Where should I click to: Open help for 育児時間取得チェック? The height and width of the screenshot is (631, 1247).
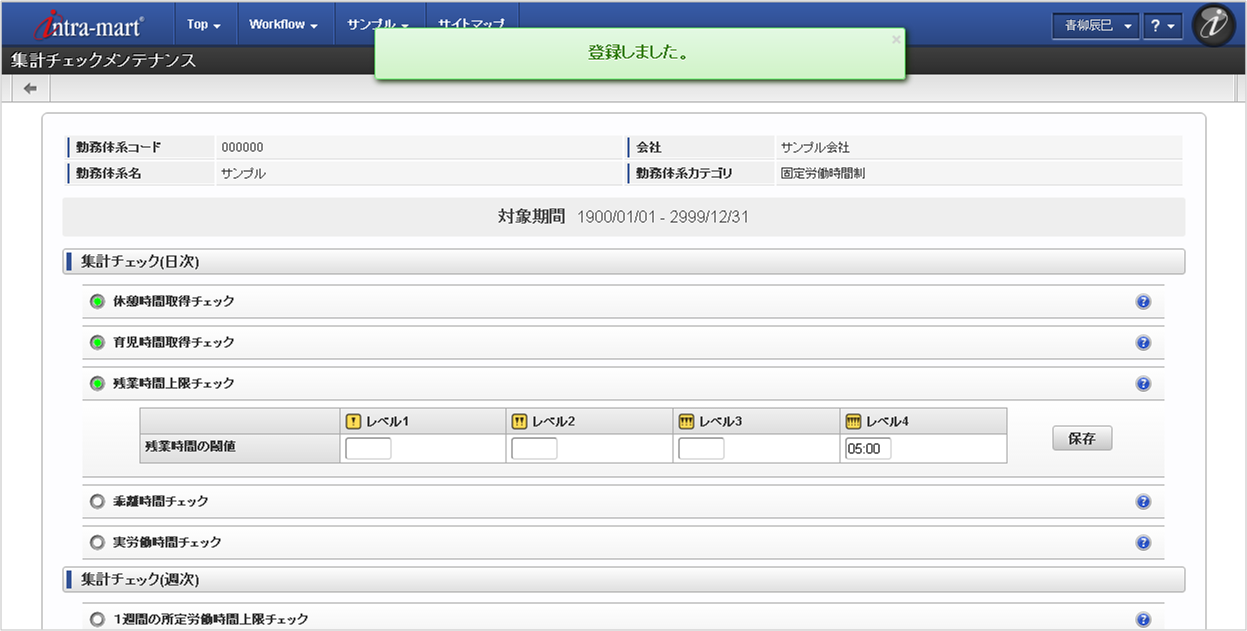point(1143,343)
